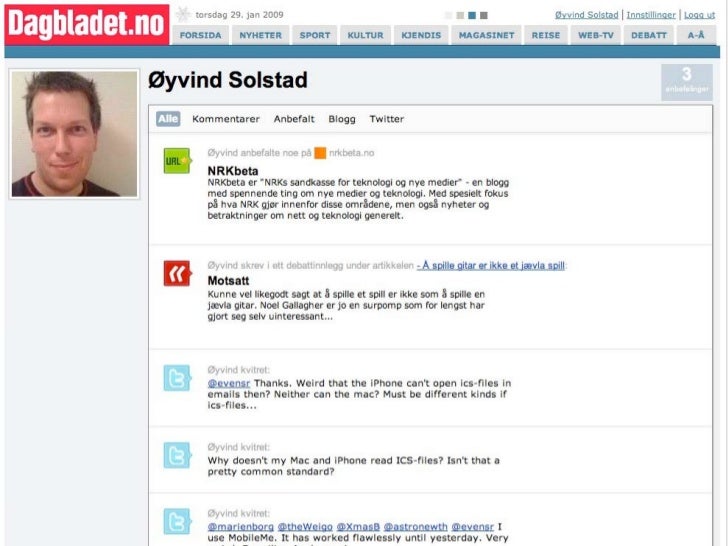Open the MAGASINET section

(487, 35)
